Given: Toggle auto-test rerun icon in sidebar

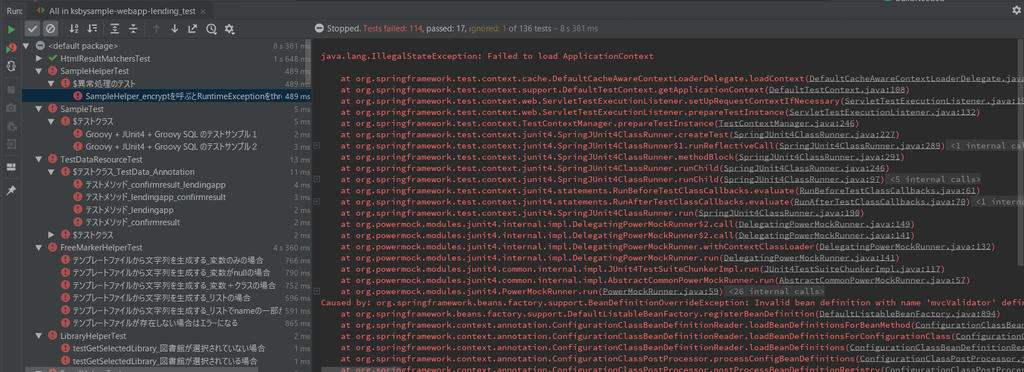Looking at the screenshot, I should click(11, 66).
